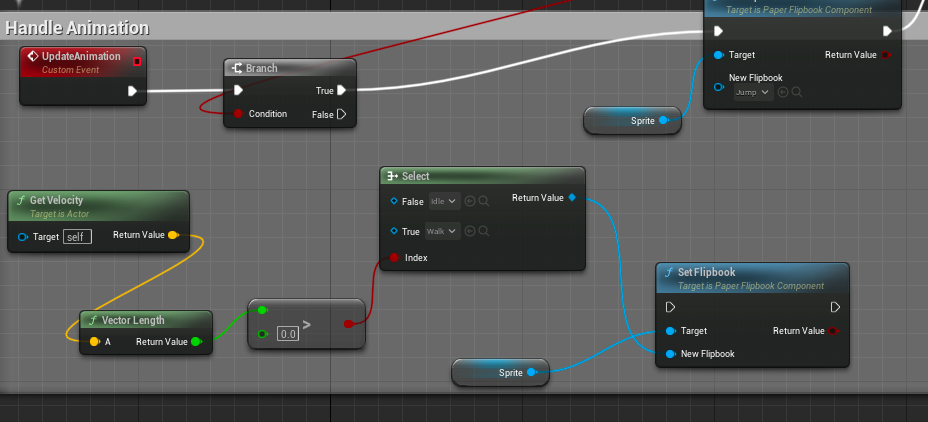The image size is (928, 422).
Task: Click browse magnifier icon next to Idle dropdown
Action: pos(484,201)
